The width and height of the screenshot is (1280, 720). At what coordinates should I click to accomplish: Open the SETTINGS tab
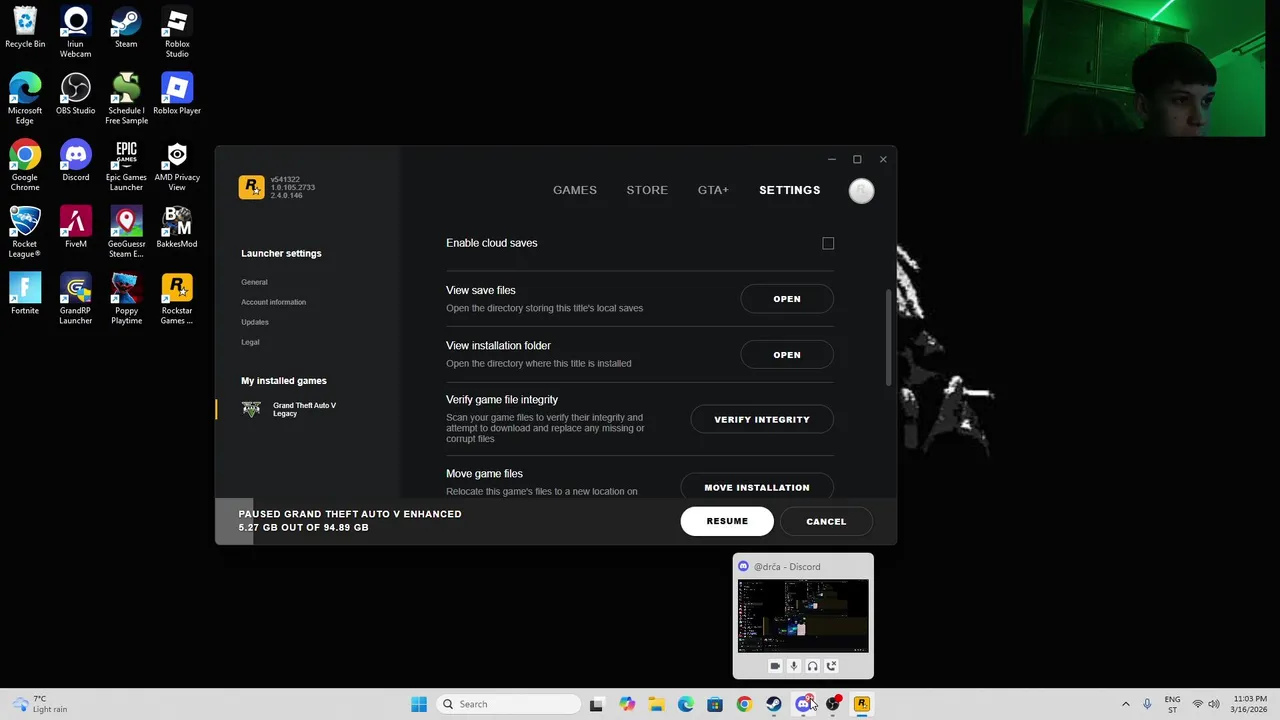pos(789,190)
